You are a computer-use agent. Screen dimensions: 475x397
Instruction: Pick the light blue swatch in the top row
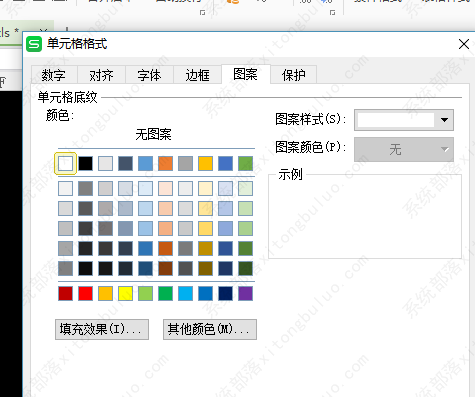click(145, 163)
